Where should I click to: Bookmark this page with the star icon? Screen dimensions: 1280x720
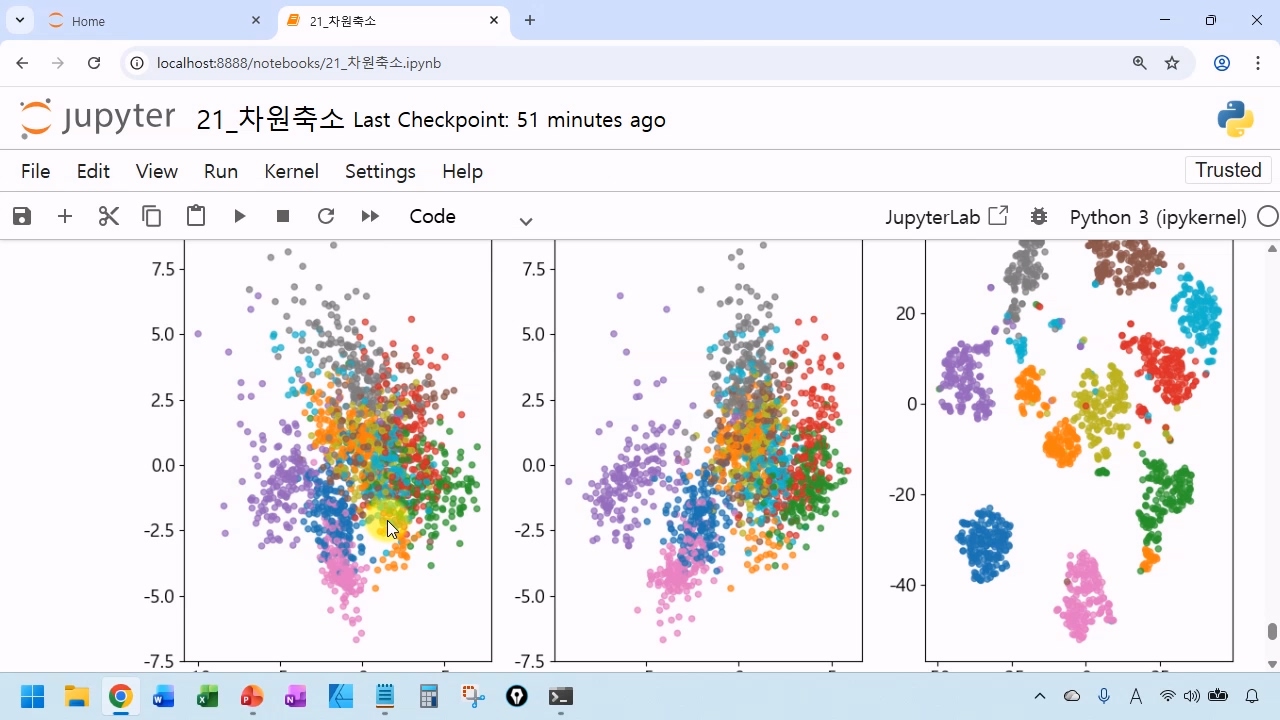pyautogui.click(x=1172, y=63)
